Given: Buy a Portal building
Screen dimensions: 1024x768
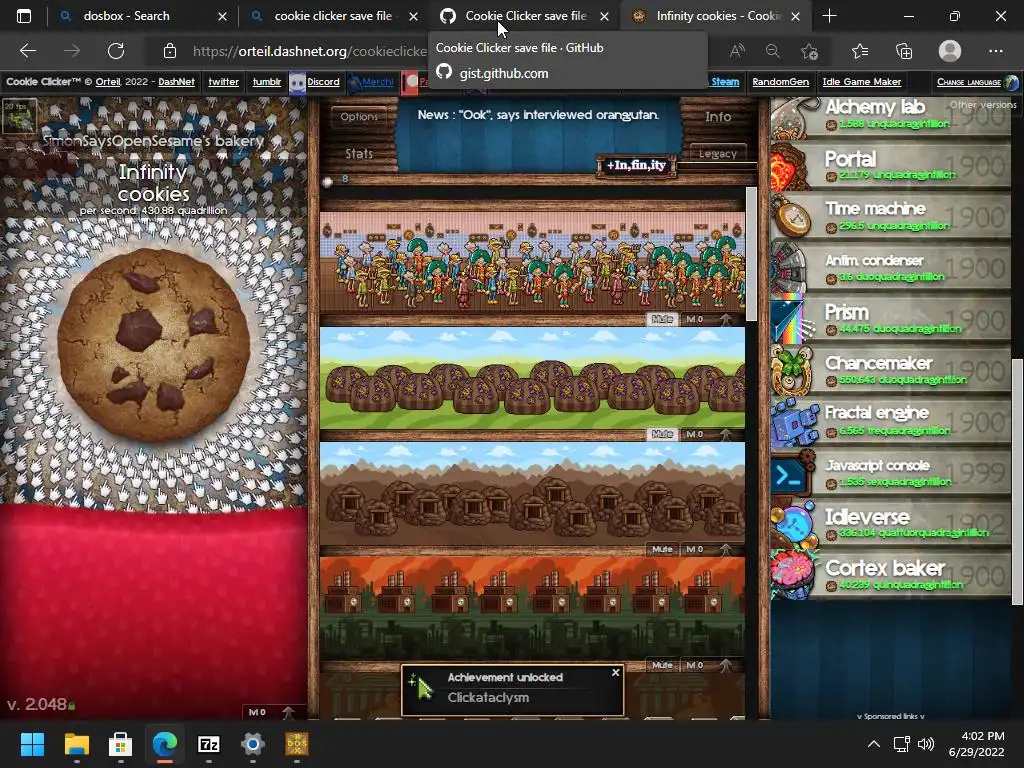Looking at the screenshot, I should click(x=890, y=166).
